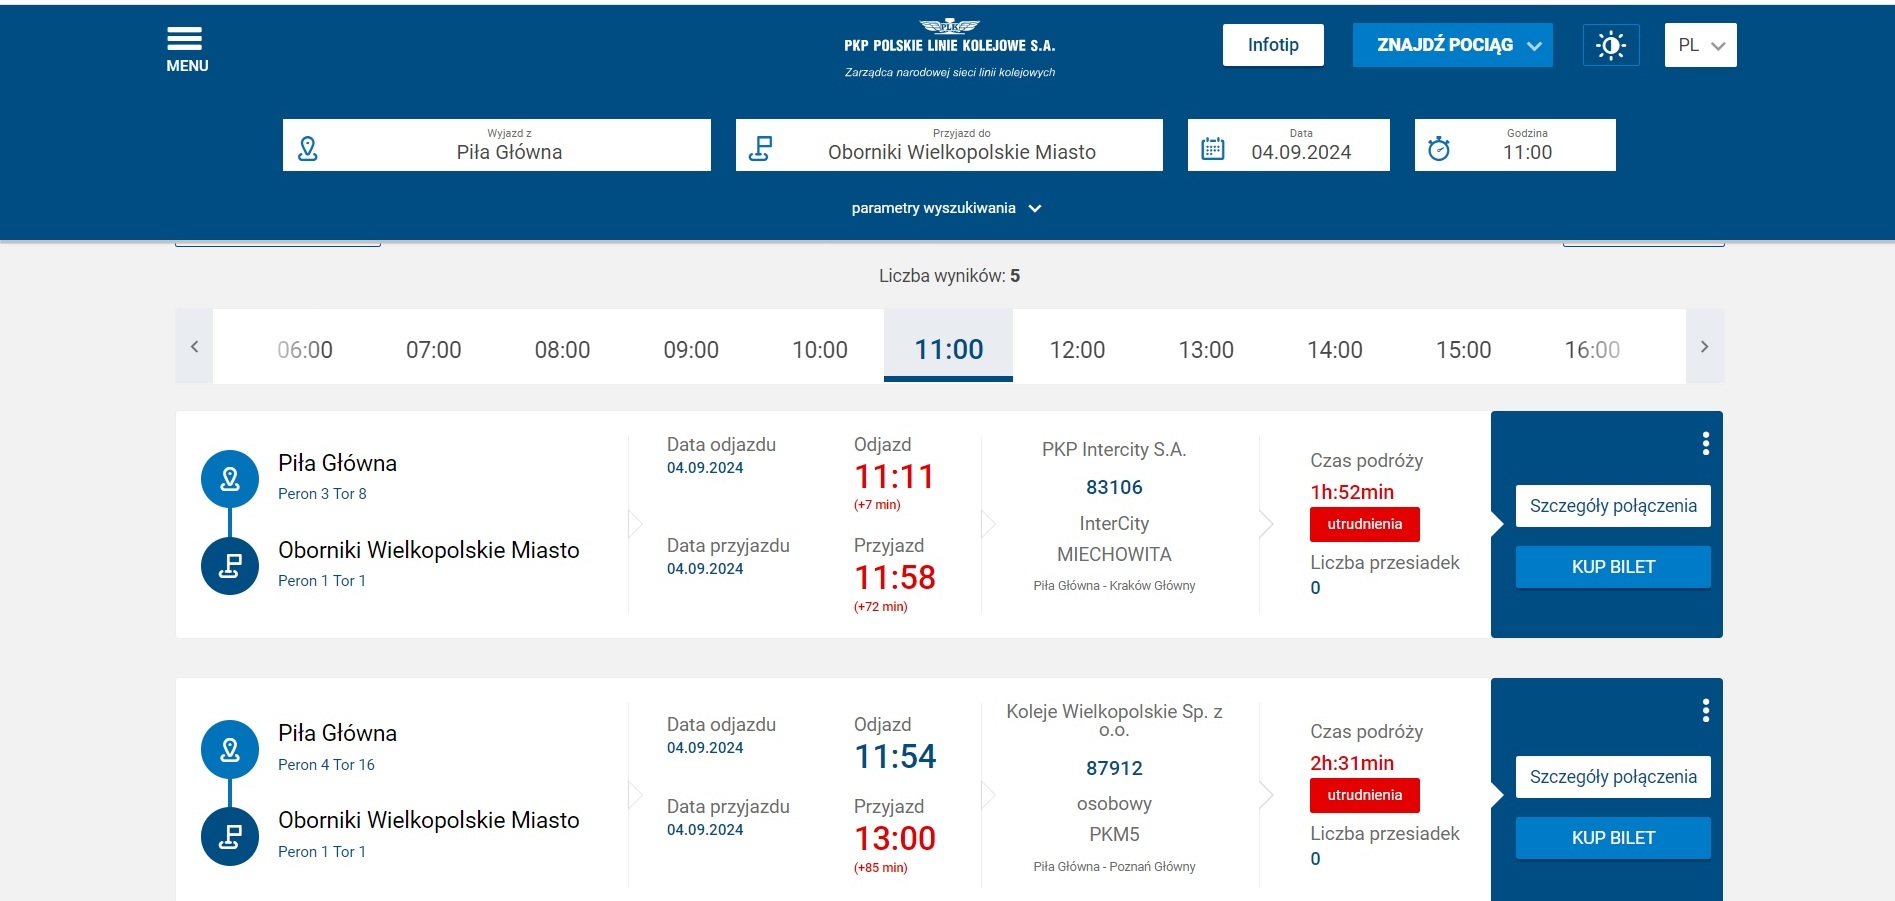Screen dimensions: 1895x901
Task: Show later hours with right arrow
Action: tap(1704, 346)
